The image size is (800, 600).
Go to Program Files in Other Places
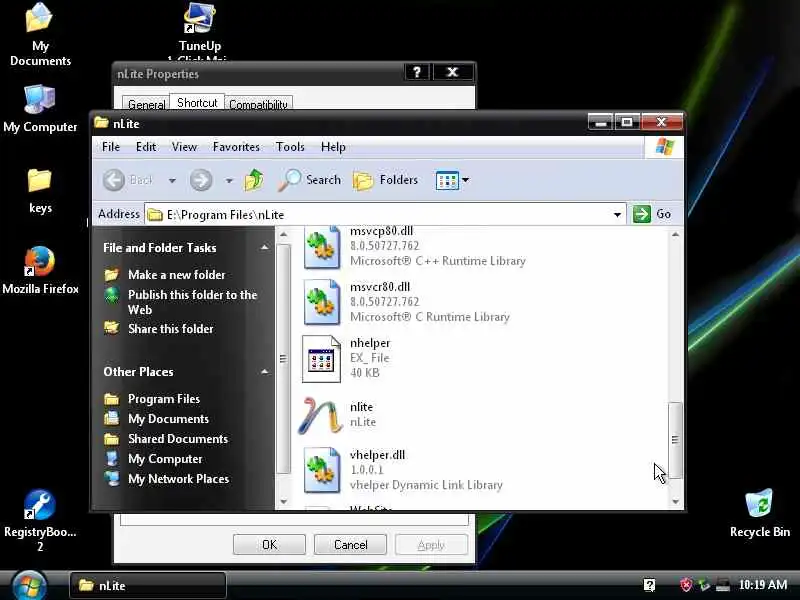(x=164, y=399)
